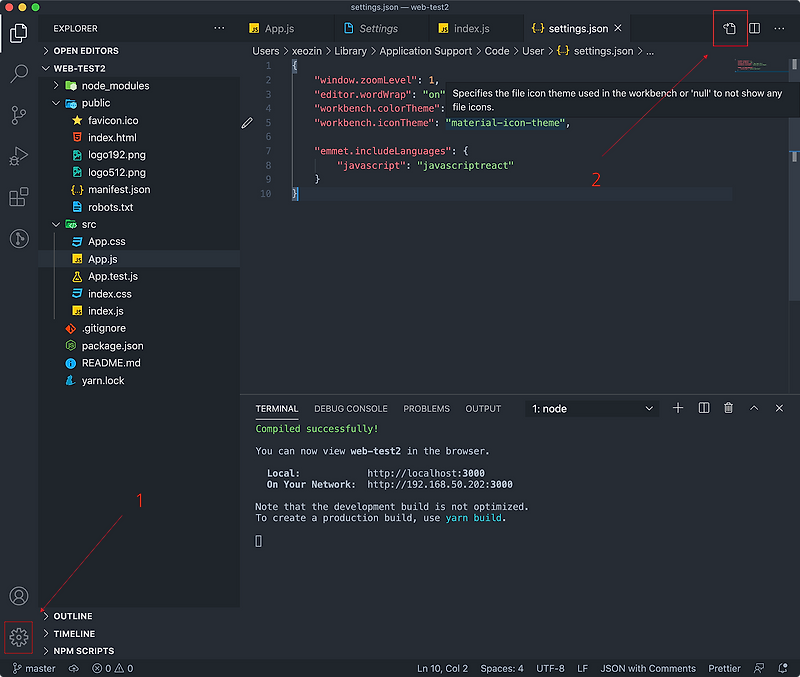Create a new terminal with the plus icon
Image resolution: width=800 pixels, height=677 pixels.
(678, 408)
